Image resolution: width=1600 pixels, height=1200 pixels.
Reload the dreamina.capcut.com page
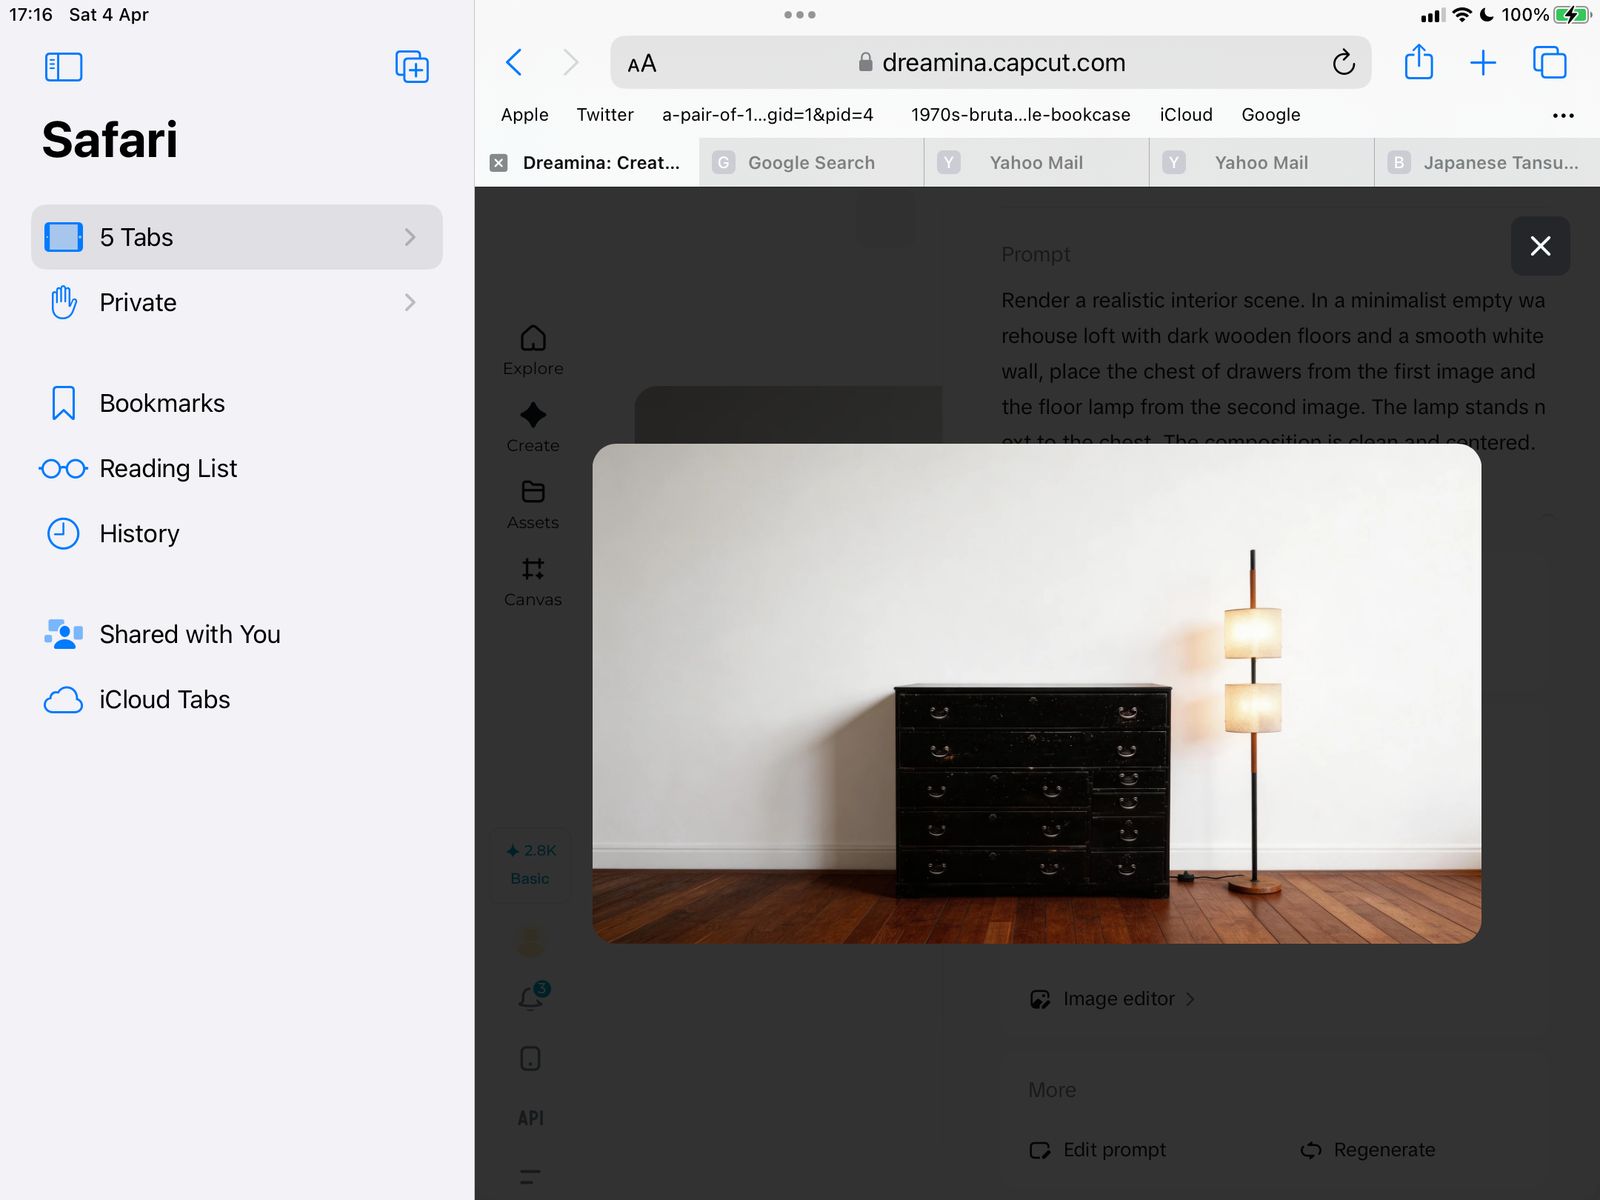(1344, 63)
